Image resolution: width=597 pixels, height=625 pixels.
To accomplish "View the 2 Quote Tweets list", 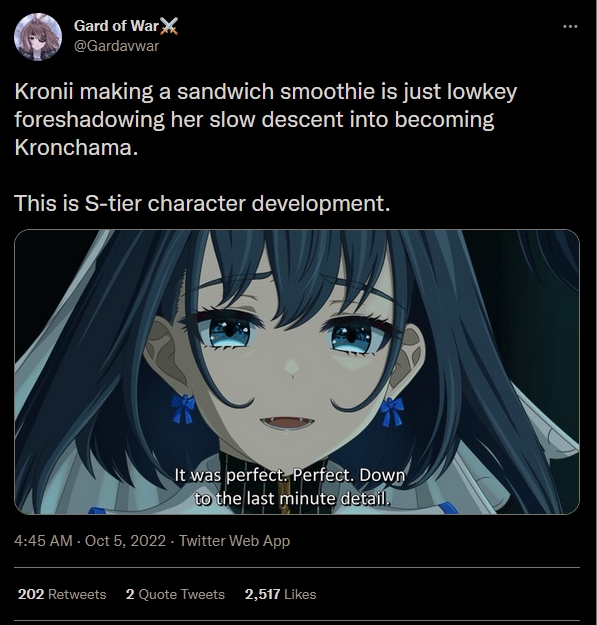I will click(175, 594).
